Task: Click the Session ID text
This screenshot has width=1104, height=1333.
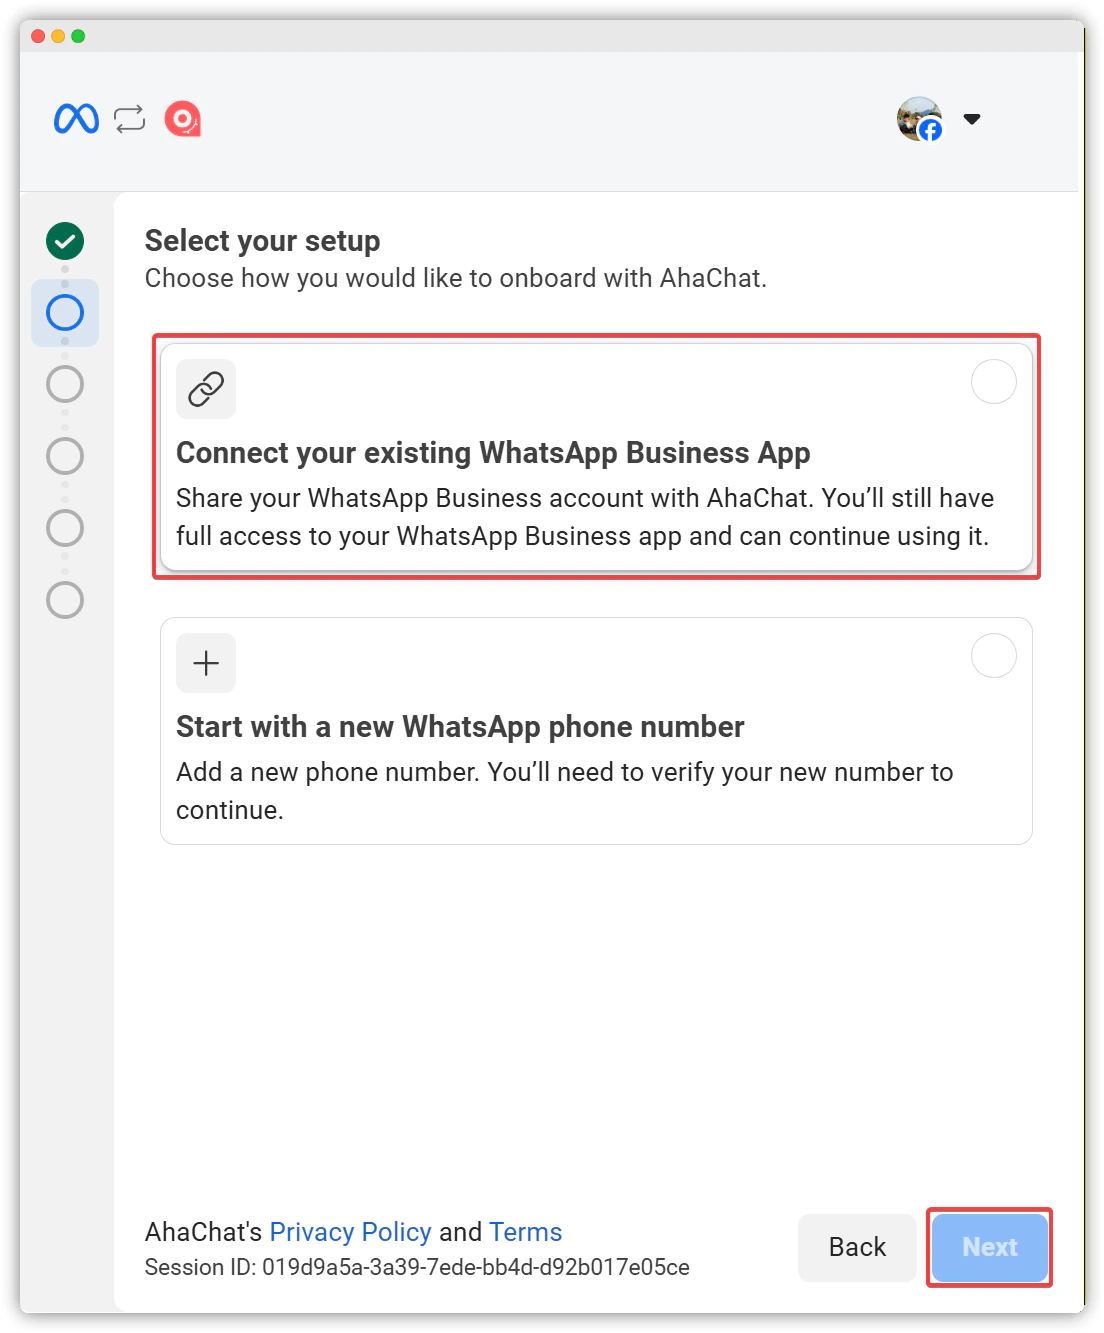Action: tap(417, 1267)
